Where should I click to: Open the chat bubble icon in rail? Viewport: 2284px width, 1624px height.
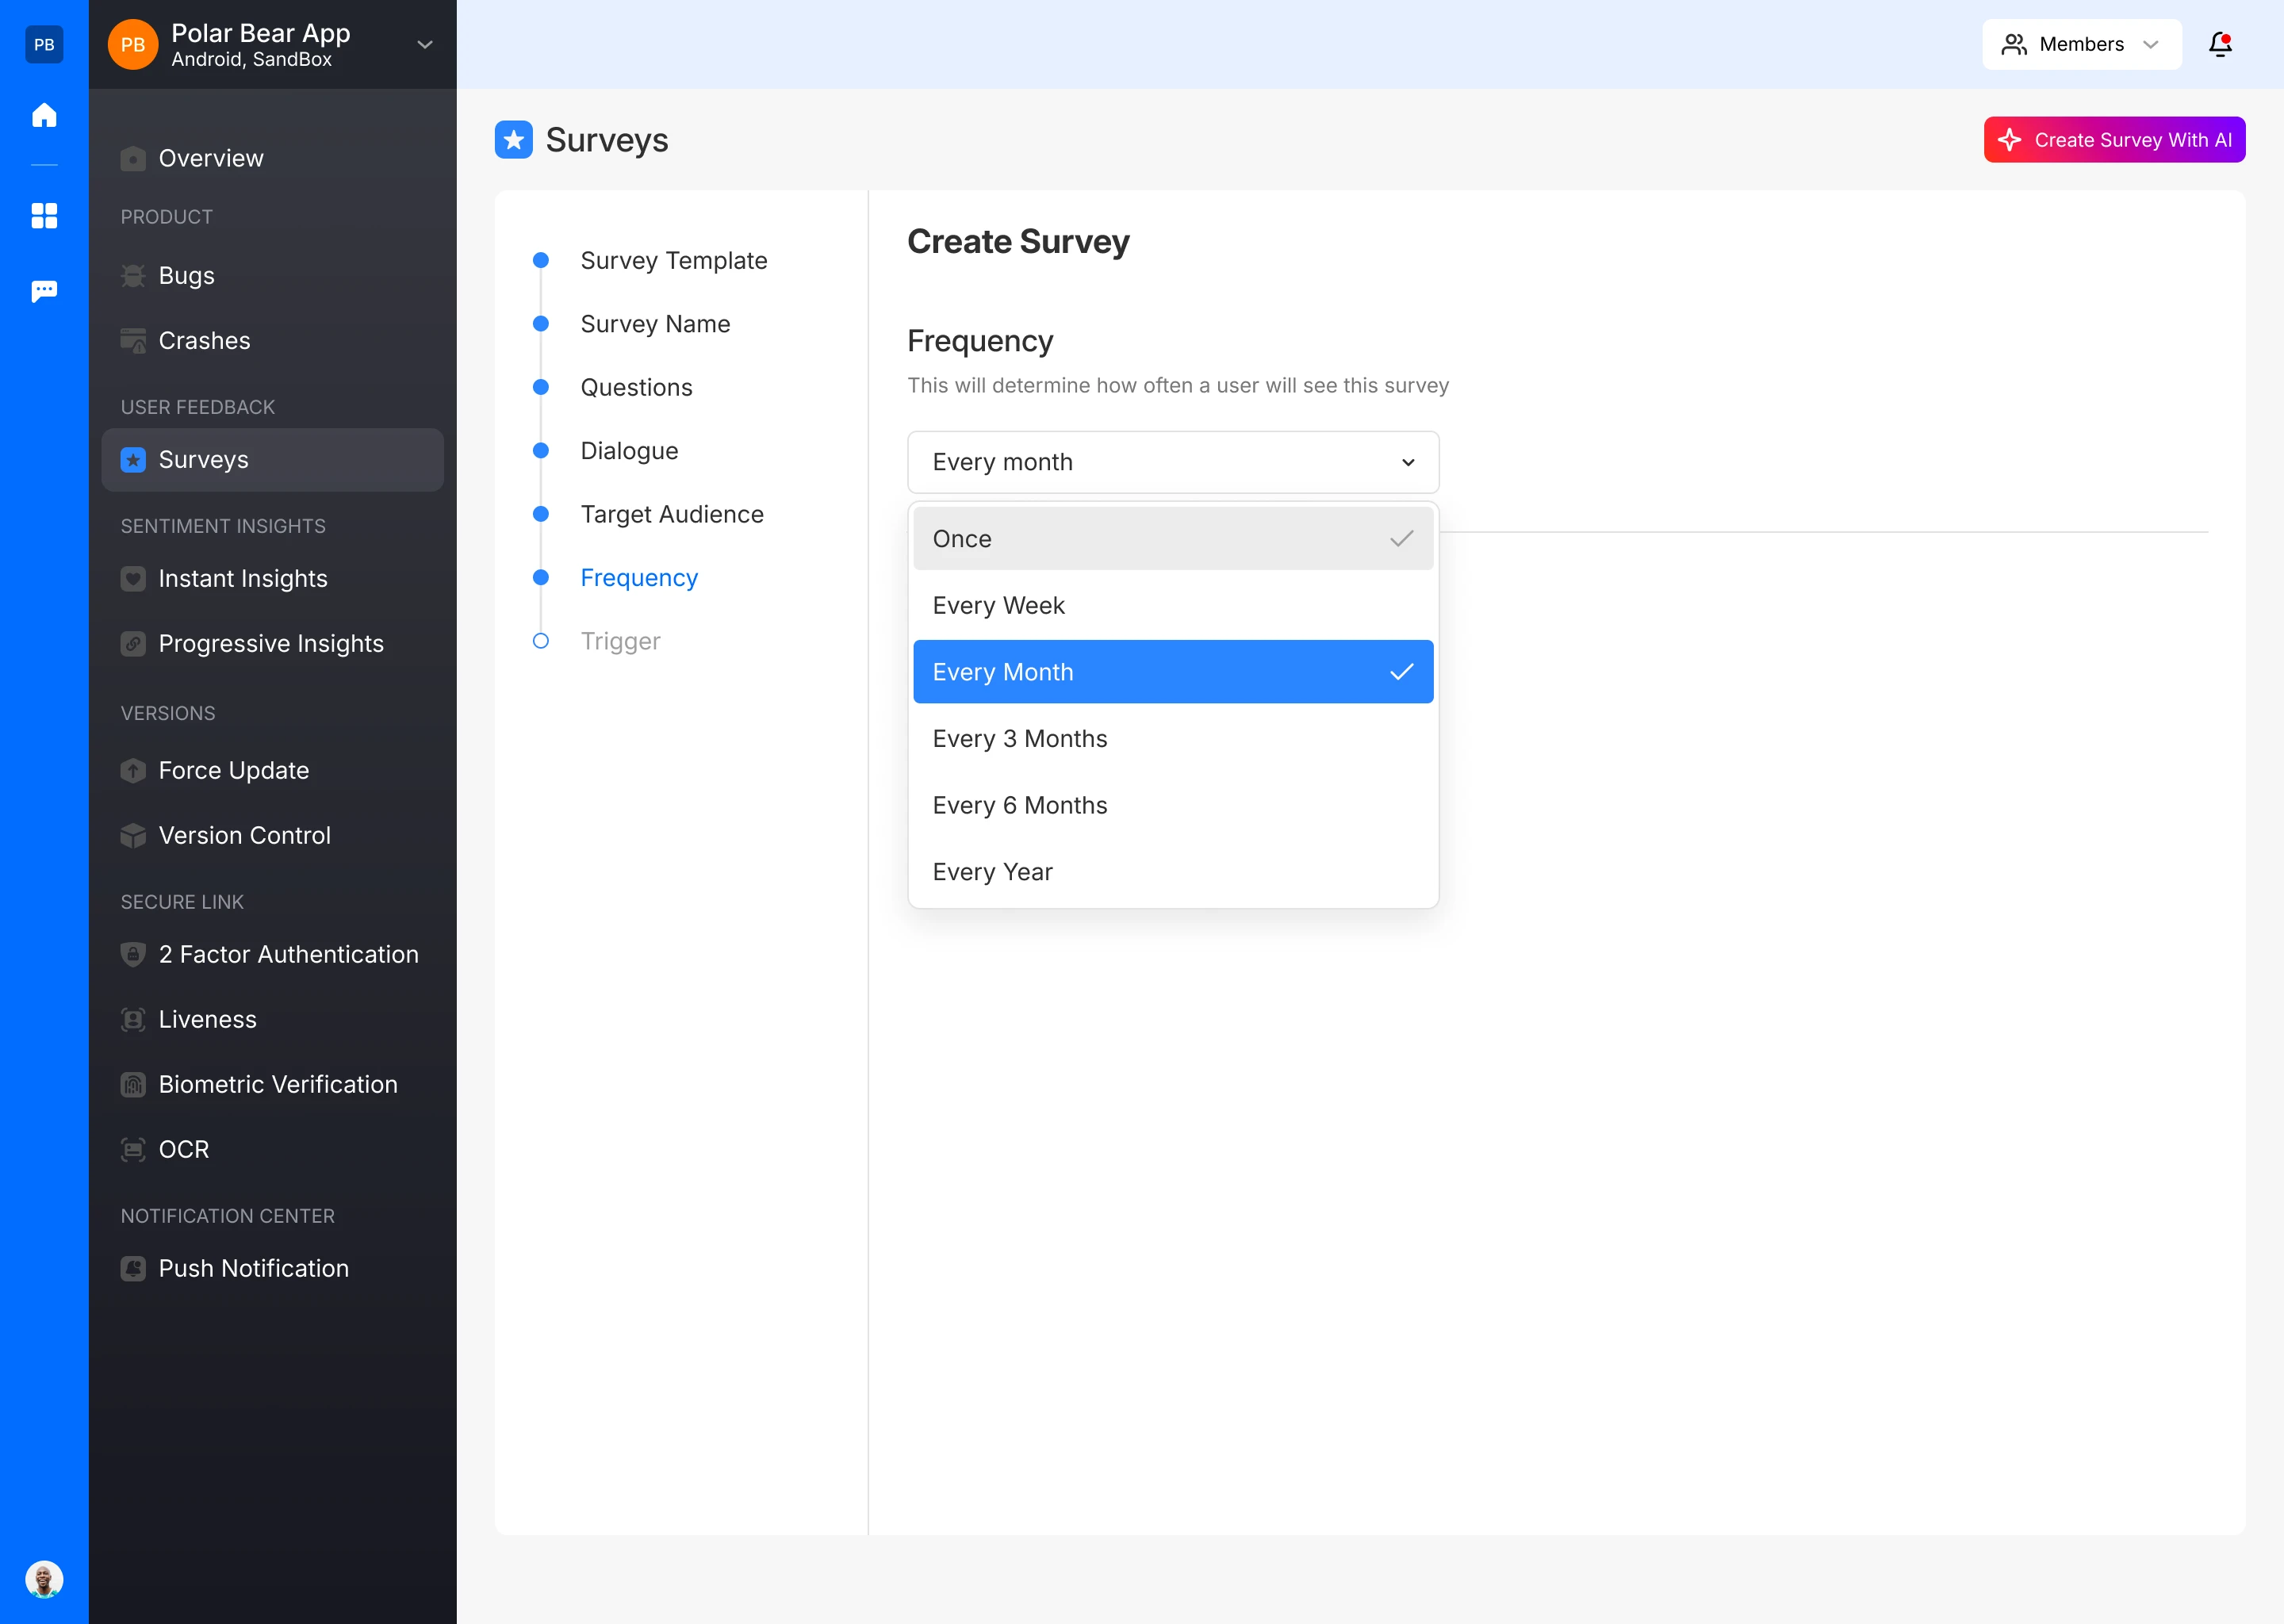tap(44, 291)
